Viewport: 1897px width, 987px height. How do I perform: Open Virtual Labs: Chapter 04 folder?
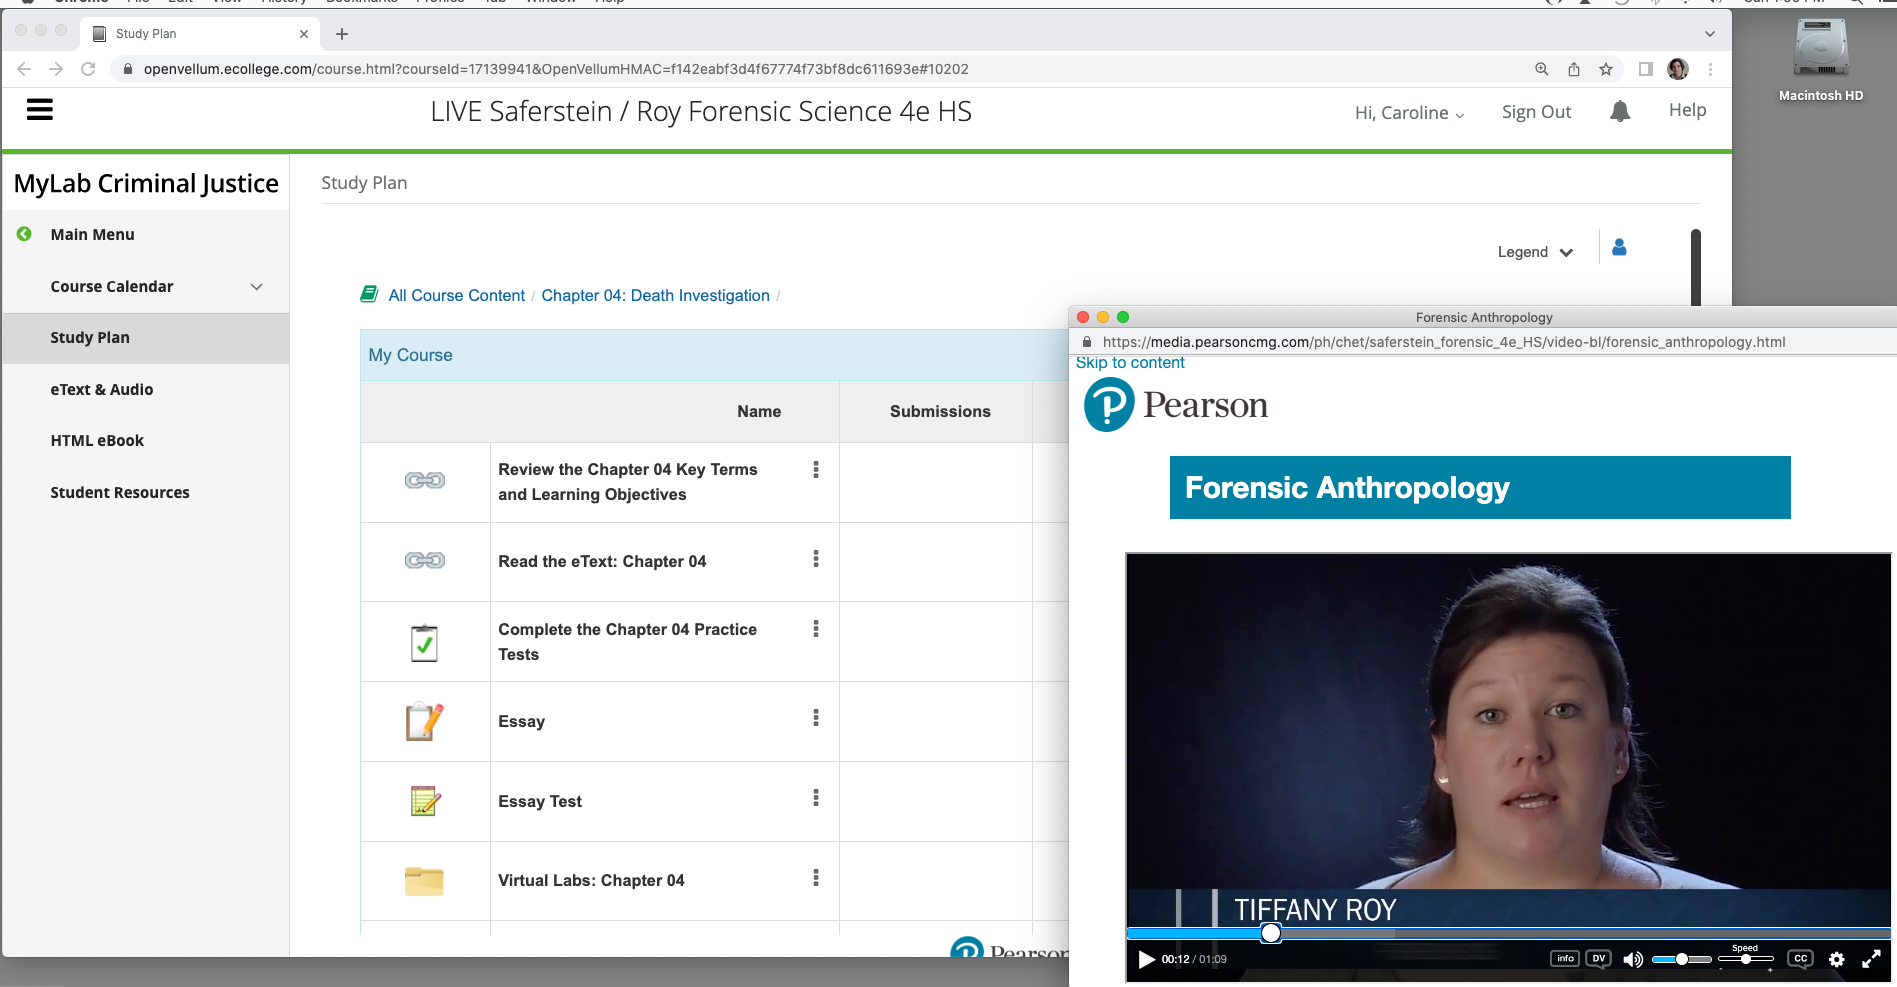tap(591, 880)
